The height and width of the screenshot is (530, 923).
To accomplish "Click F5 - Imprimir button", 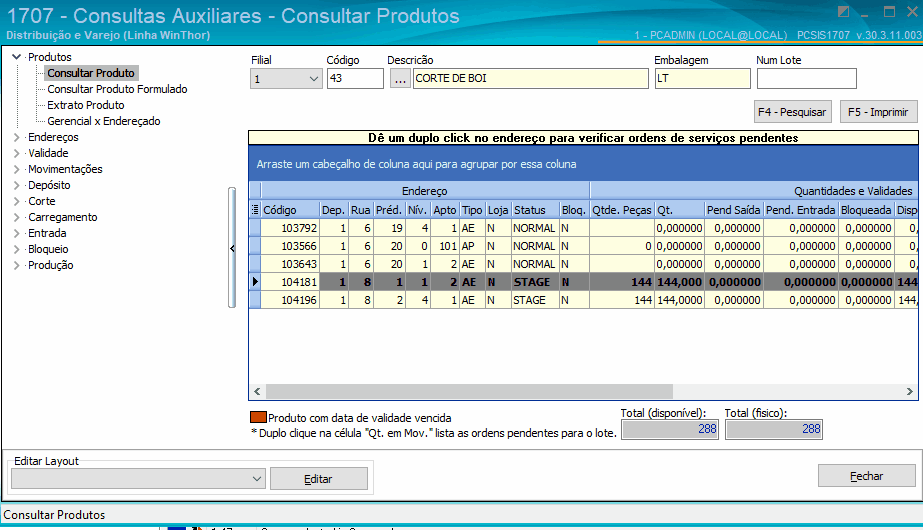I will (x=878, y=112).
